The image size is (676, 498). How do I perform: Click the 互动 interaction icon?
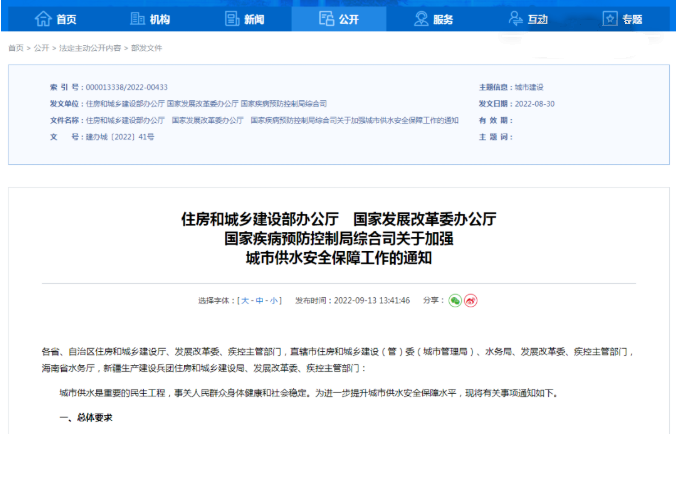(x=516, y=19)
